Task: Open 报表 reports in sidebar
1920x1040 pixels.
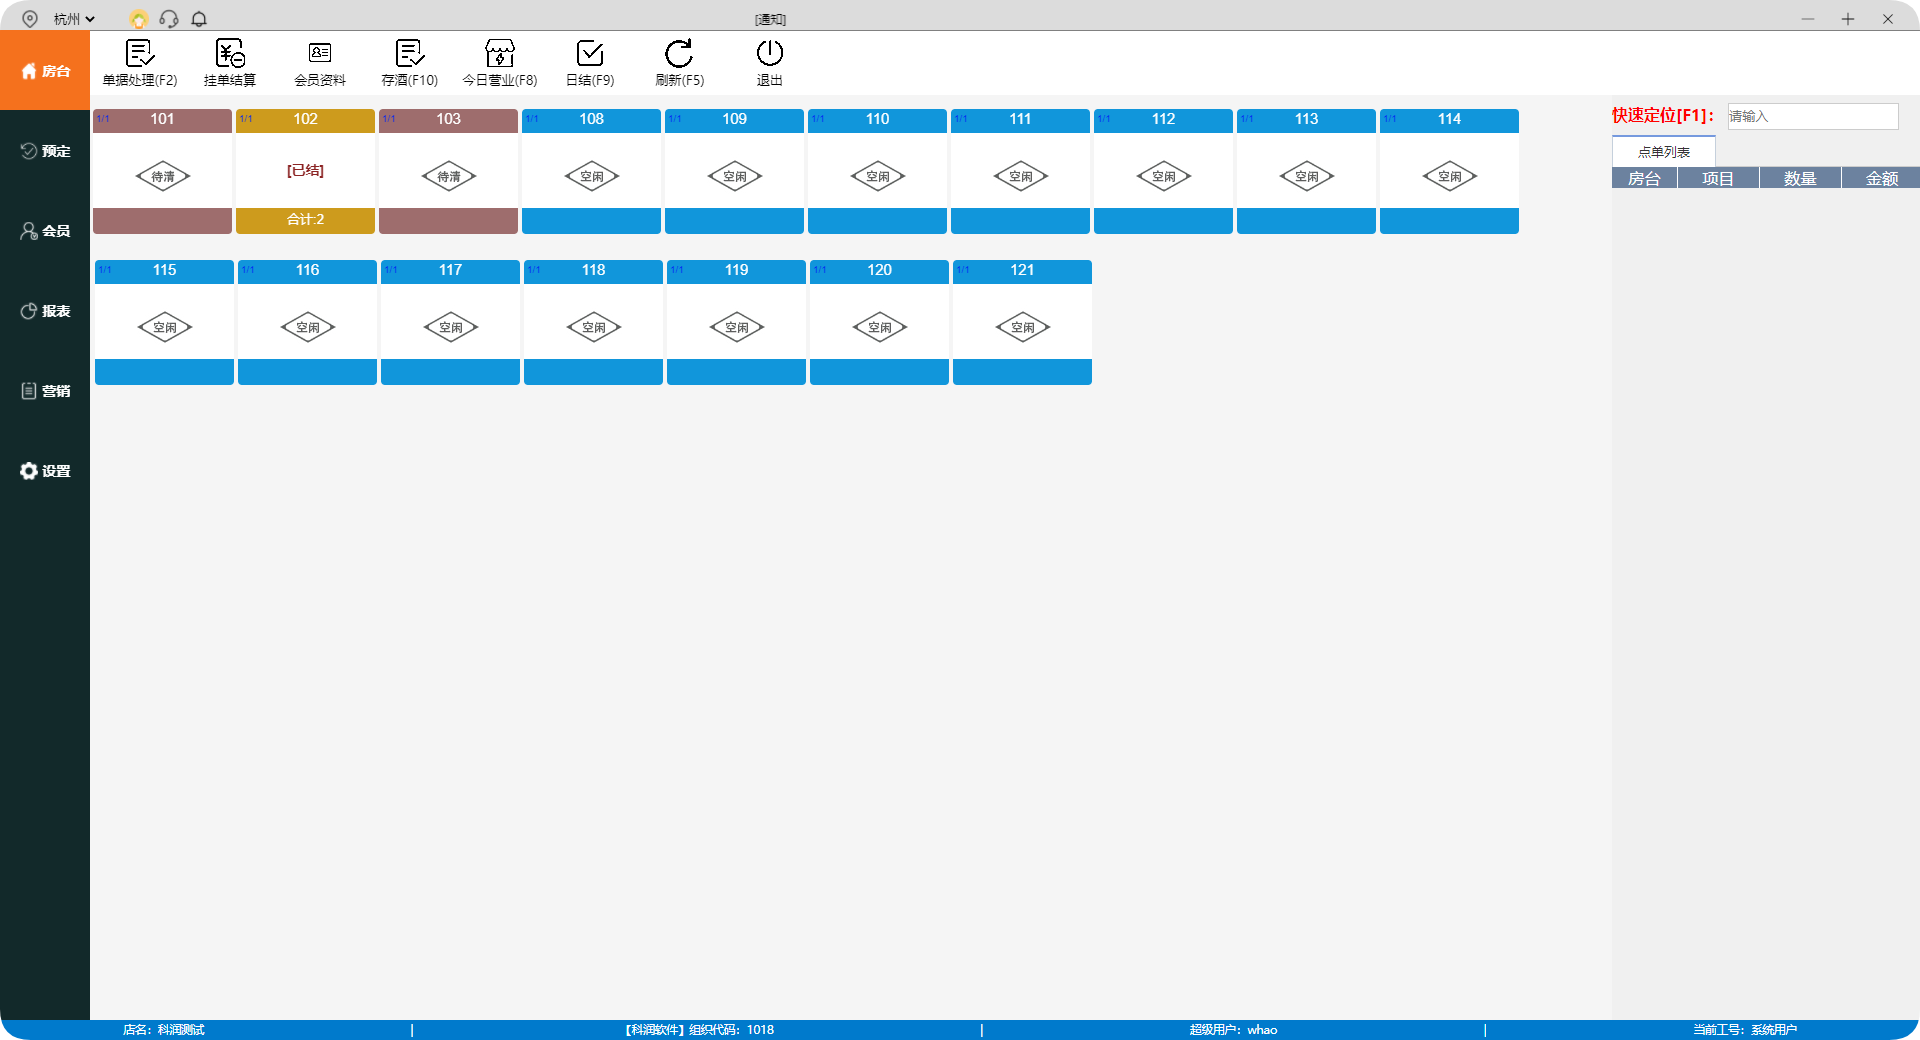Action: [x=45, y=311]
